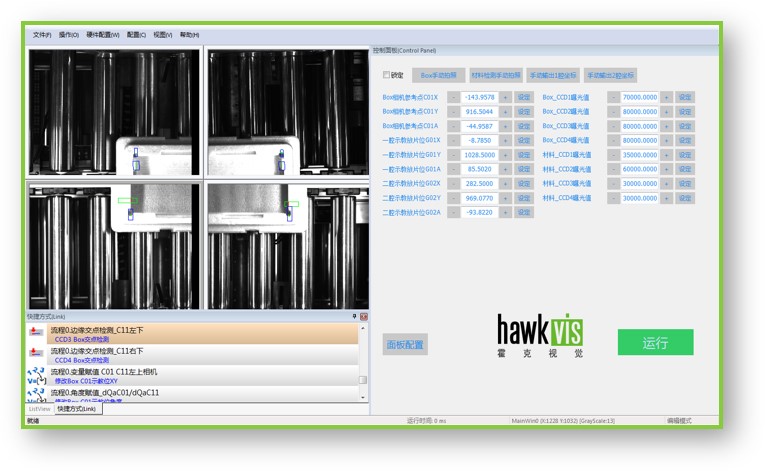
Task: Open the 帮助(H) menu
Action: tap(189, 35)
